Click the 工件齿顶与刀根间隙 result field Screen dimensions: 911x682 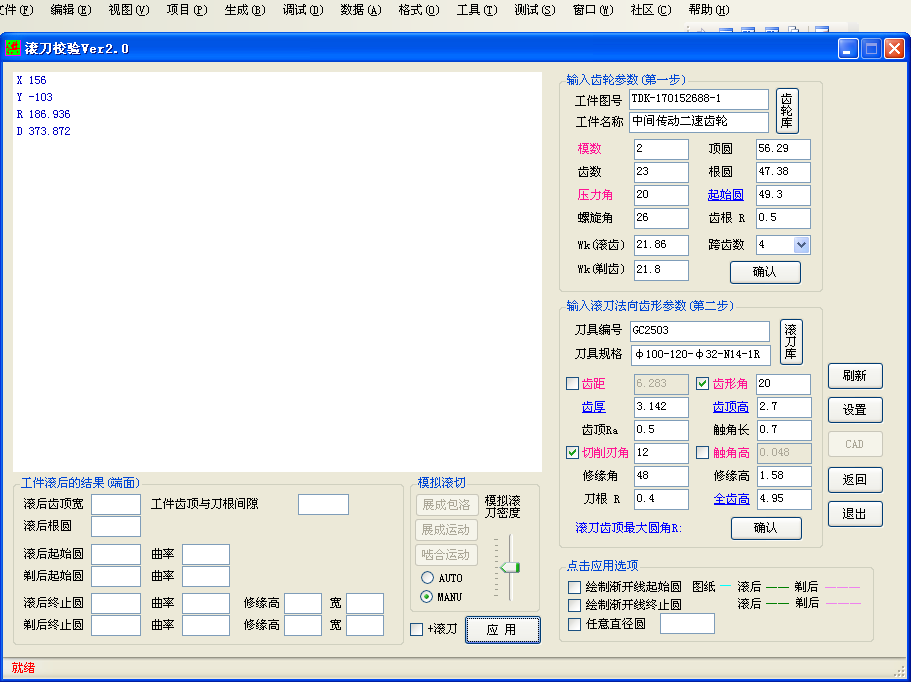click(323, 504)
